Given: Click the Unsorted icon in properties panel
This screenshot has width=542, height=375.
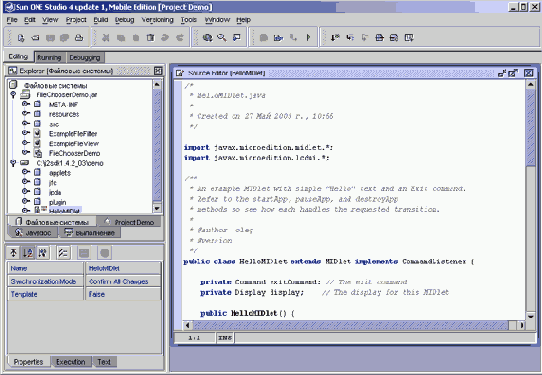Looking at the screenshot, I should [13, 253].
